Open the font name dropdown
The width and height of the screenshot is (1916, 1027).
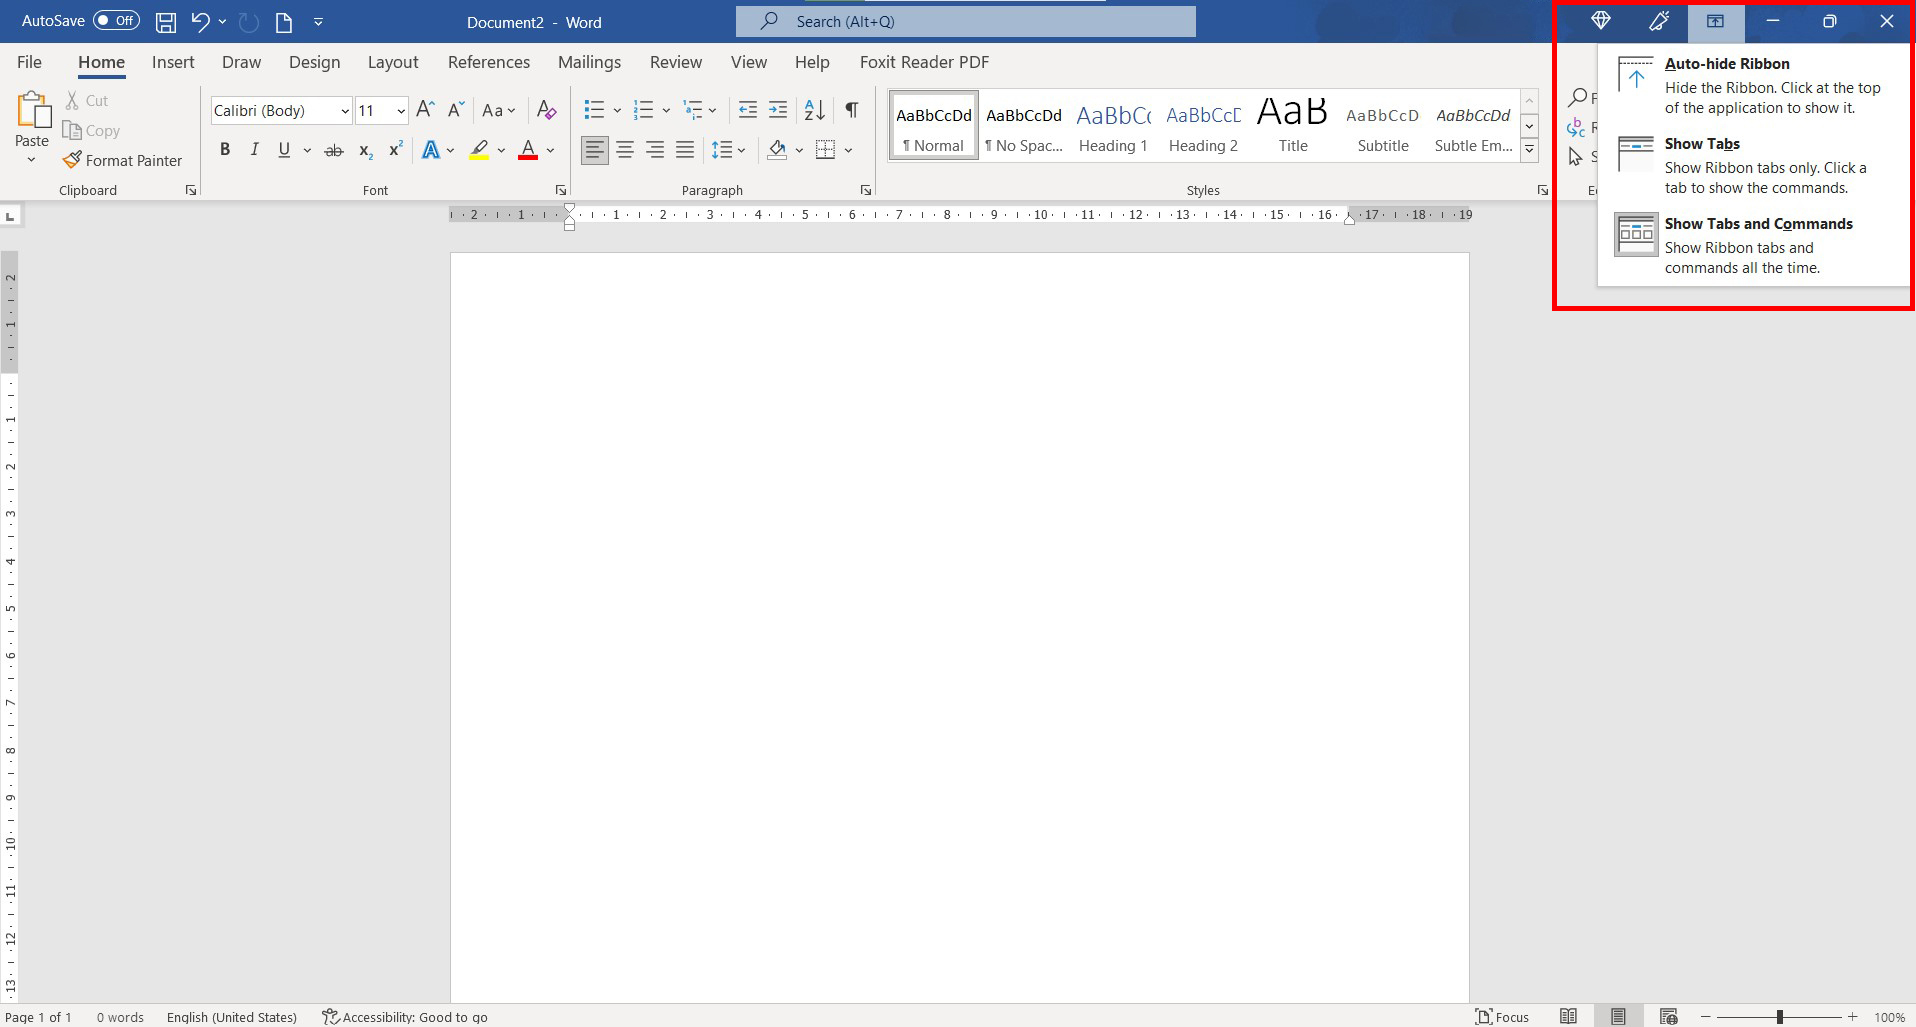click(x=345, y=111)
